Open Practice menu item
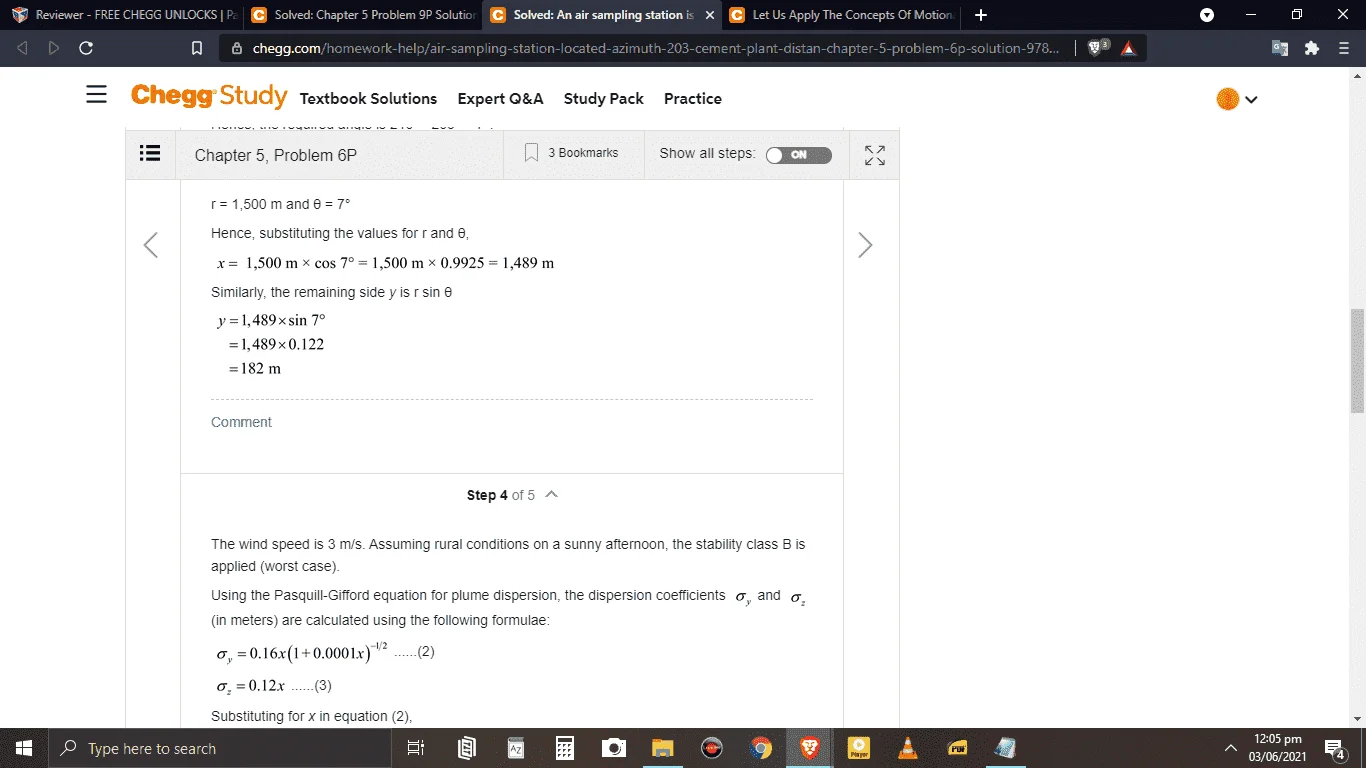Viewport: 1366px width, 768px height. tap(693, 98)
